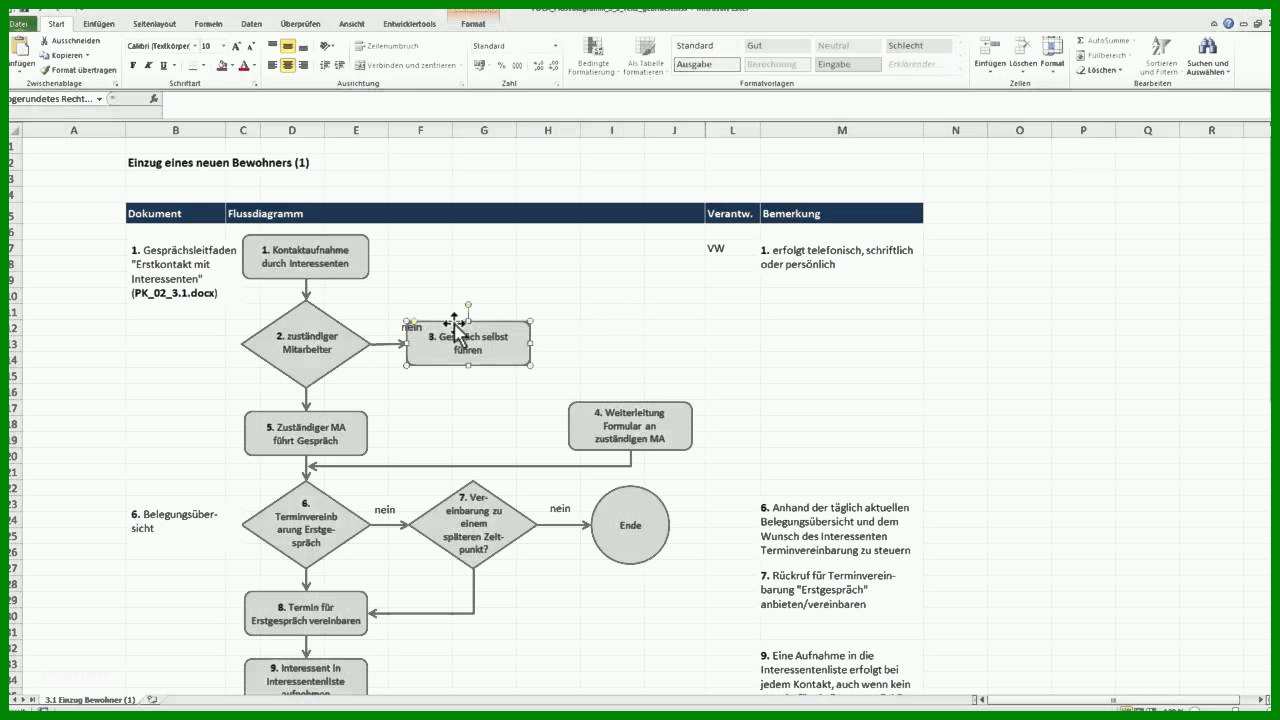
Task: Select column M header
Action: (841, 130)
